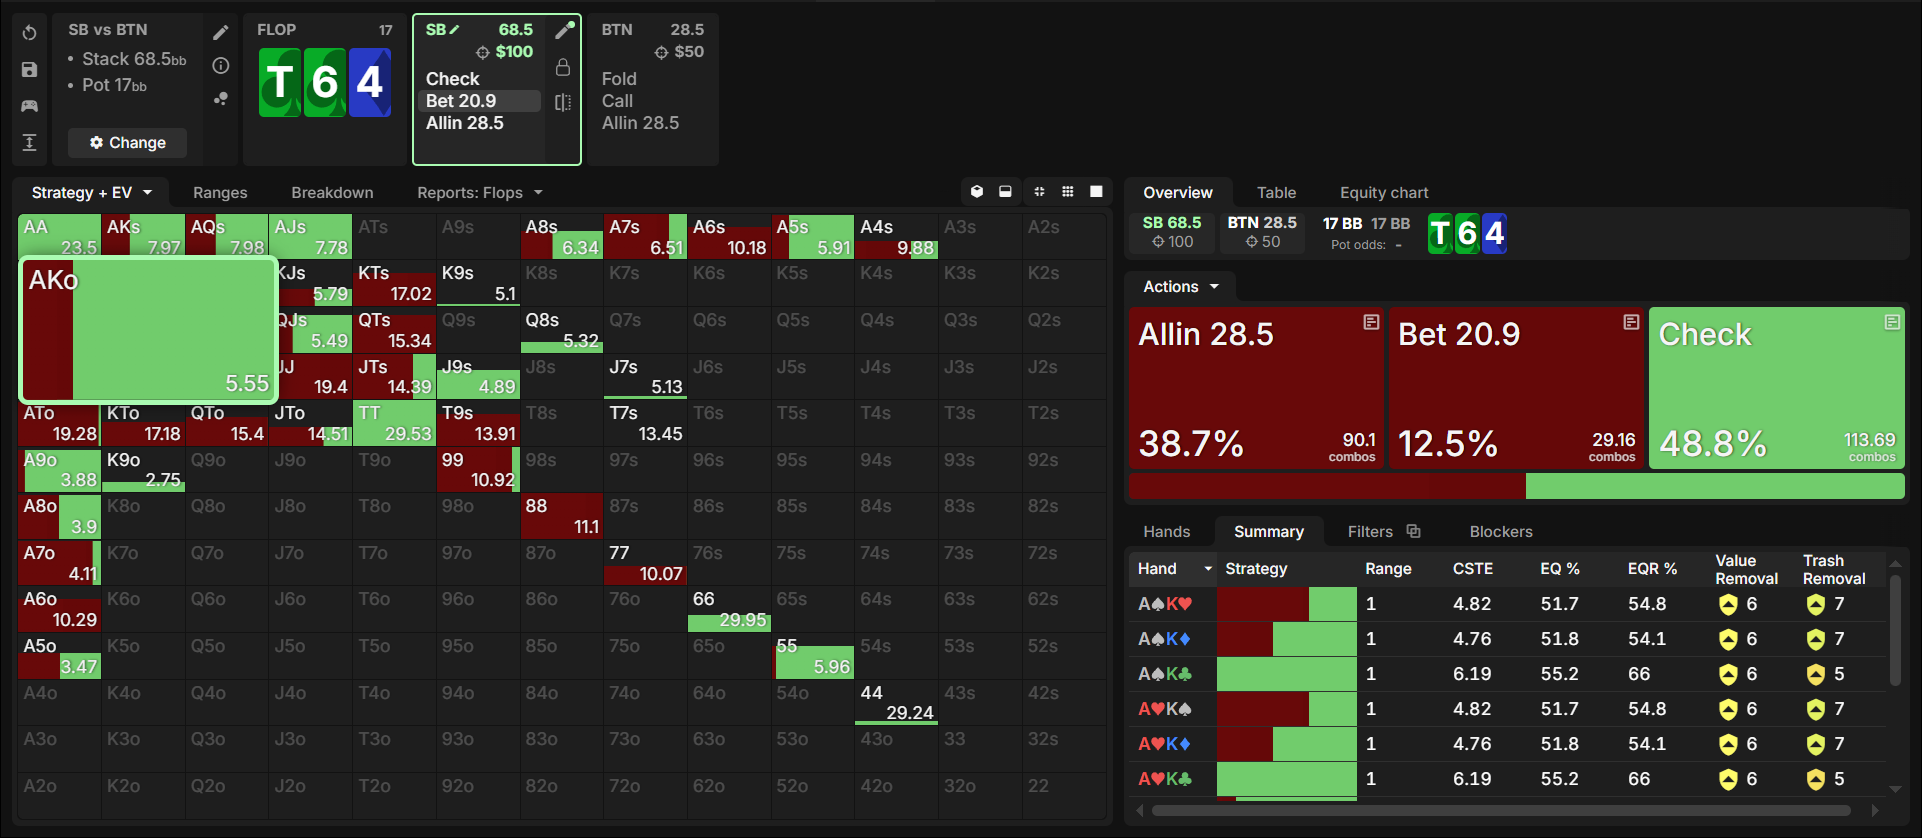Screen dimensions: 1922x838
Task: Open the Strategy + EV dropdown
Action: (x=92, y=192)
